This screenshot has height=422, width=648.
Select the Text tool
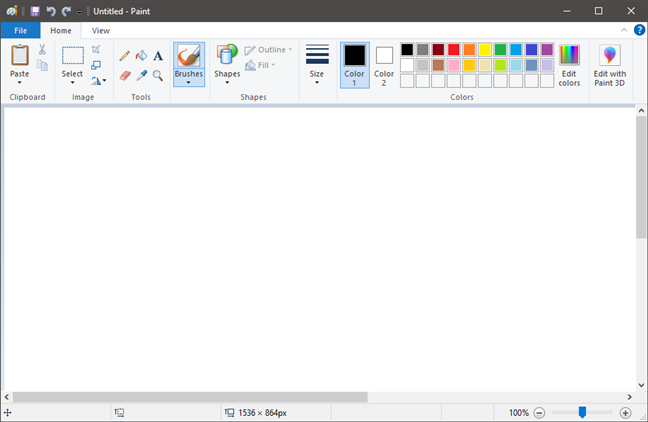click(158, 56)
